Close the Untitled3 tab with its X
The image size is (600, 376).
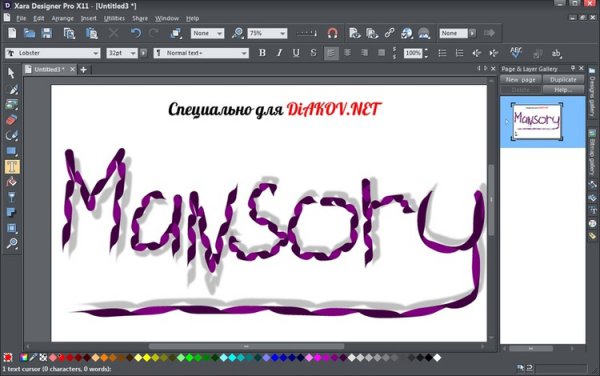[72, 69]
